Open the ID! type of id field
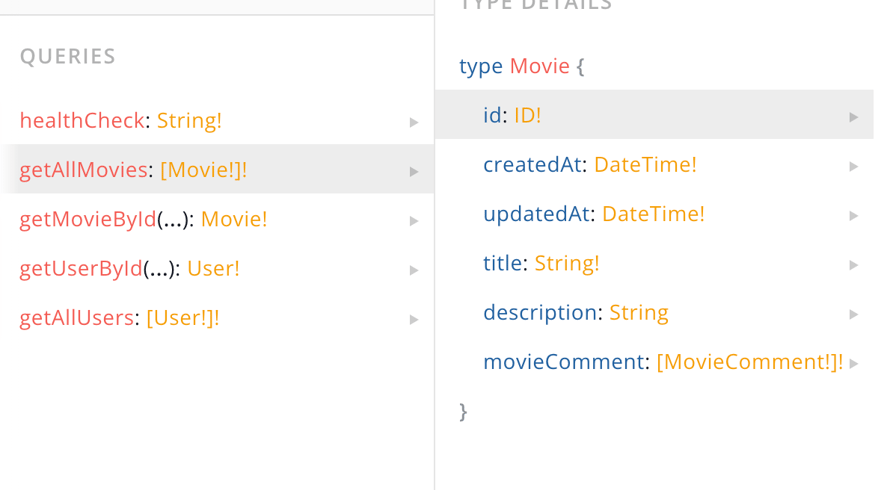The height and width of the screenshot is (490, 884). click(527, 116)
